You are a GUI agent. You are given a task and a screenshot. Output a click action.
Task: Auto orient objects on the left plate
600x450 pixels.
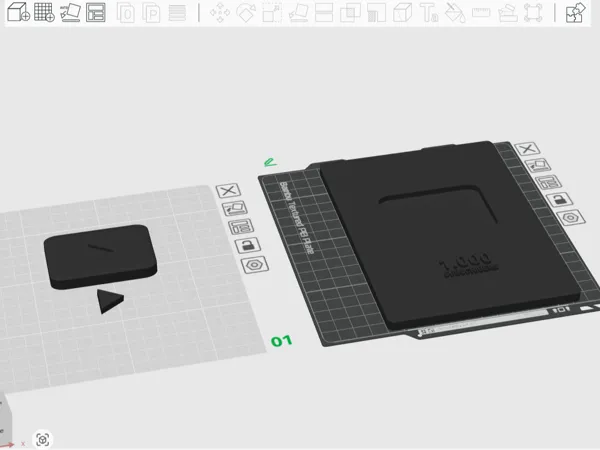(235, 209)
